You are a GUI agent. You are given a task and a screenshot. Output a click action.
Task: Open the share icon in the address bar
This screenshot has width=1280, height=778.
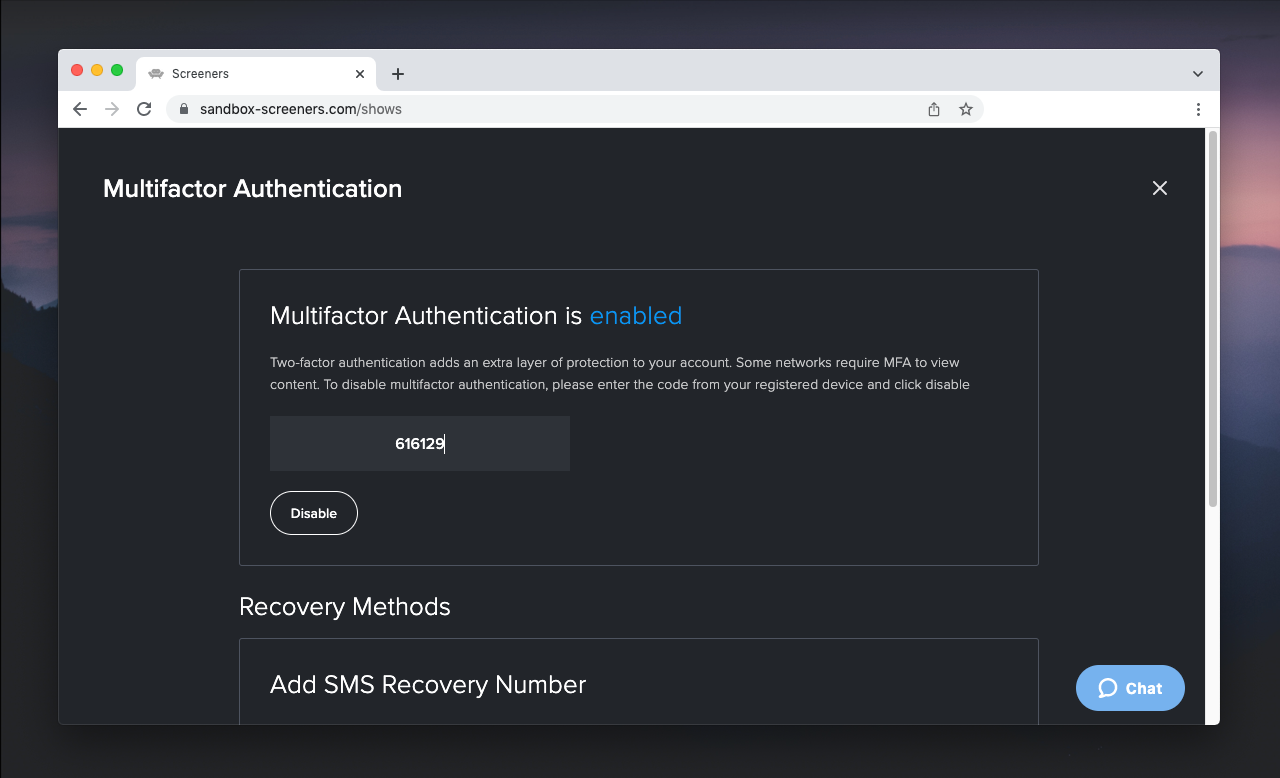933,109
